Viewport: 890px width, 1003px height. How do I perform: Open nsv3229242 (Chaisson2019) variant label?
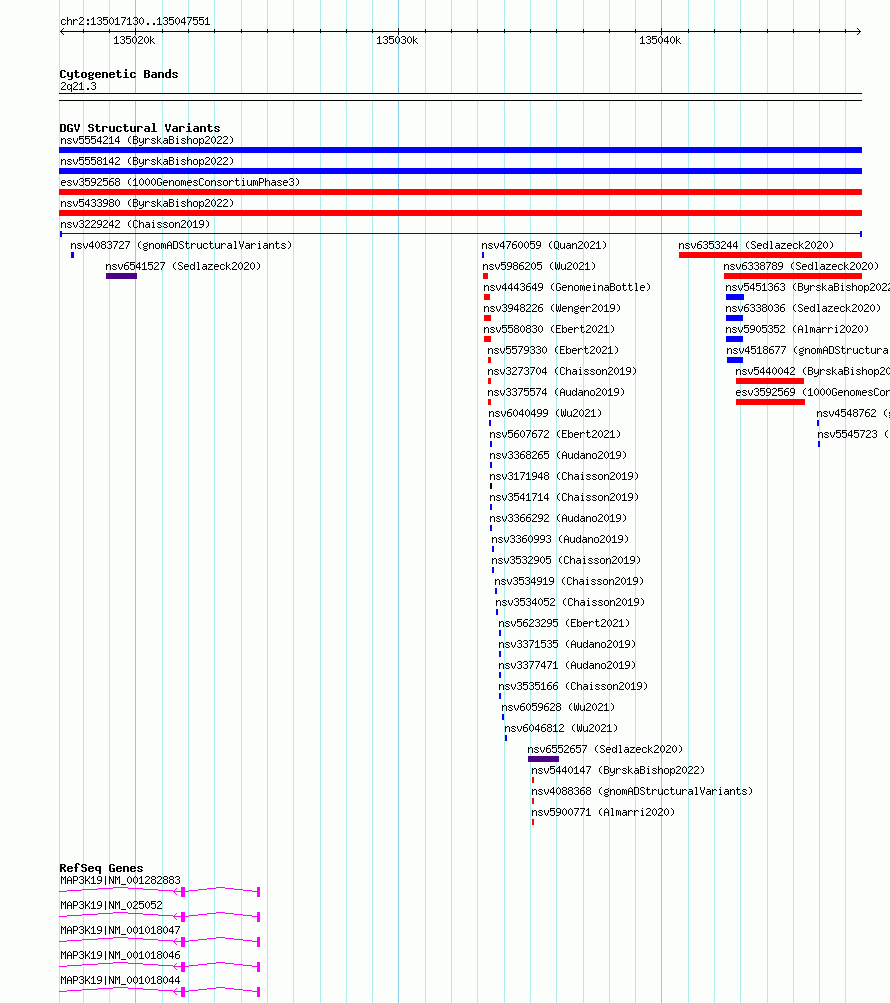[135, 225]
